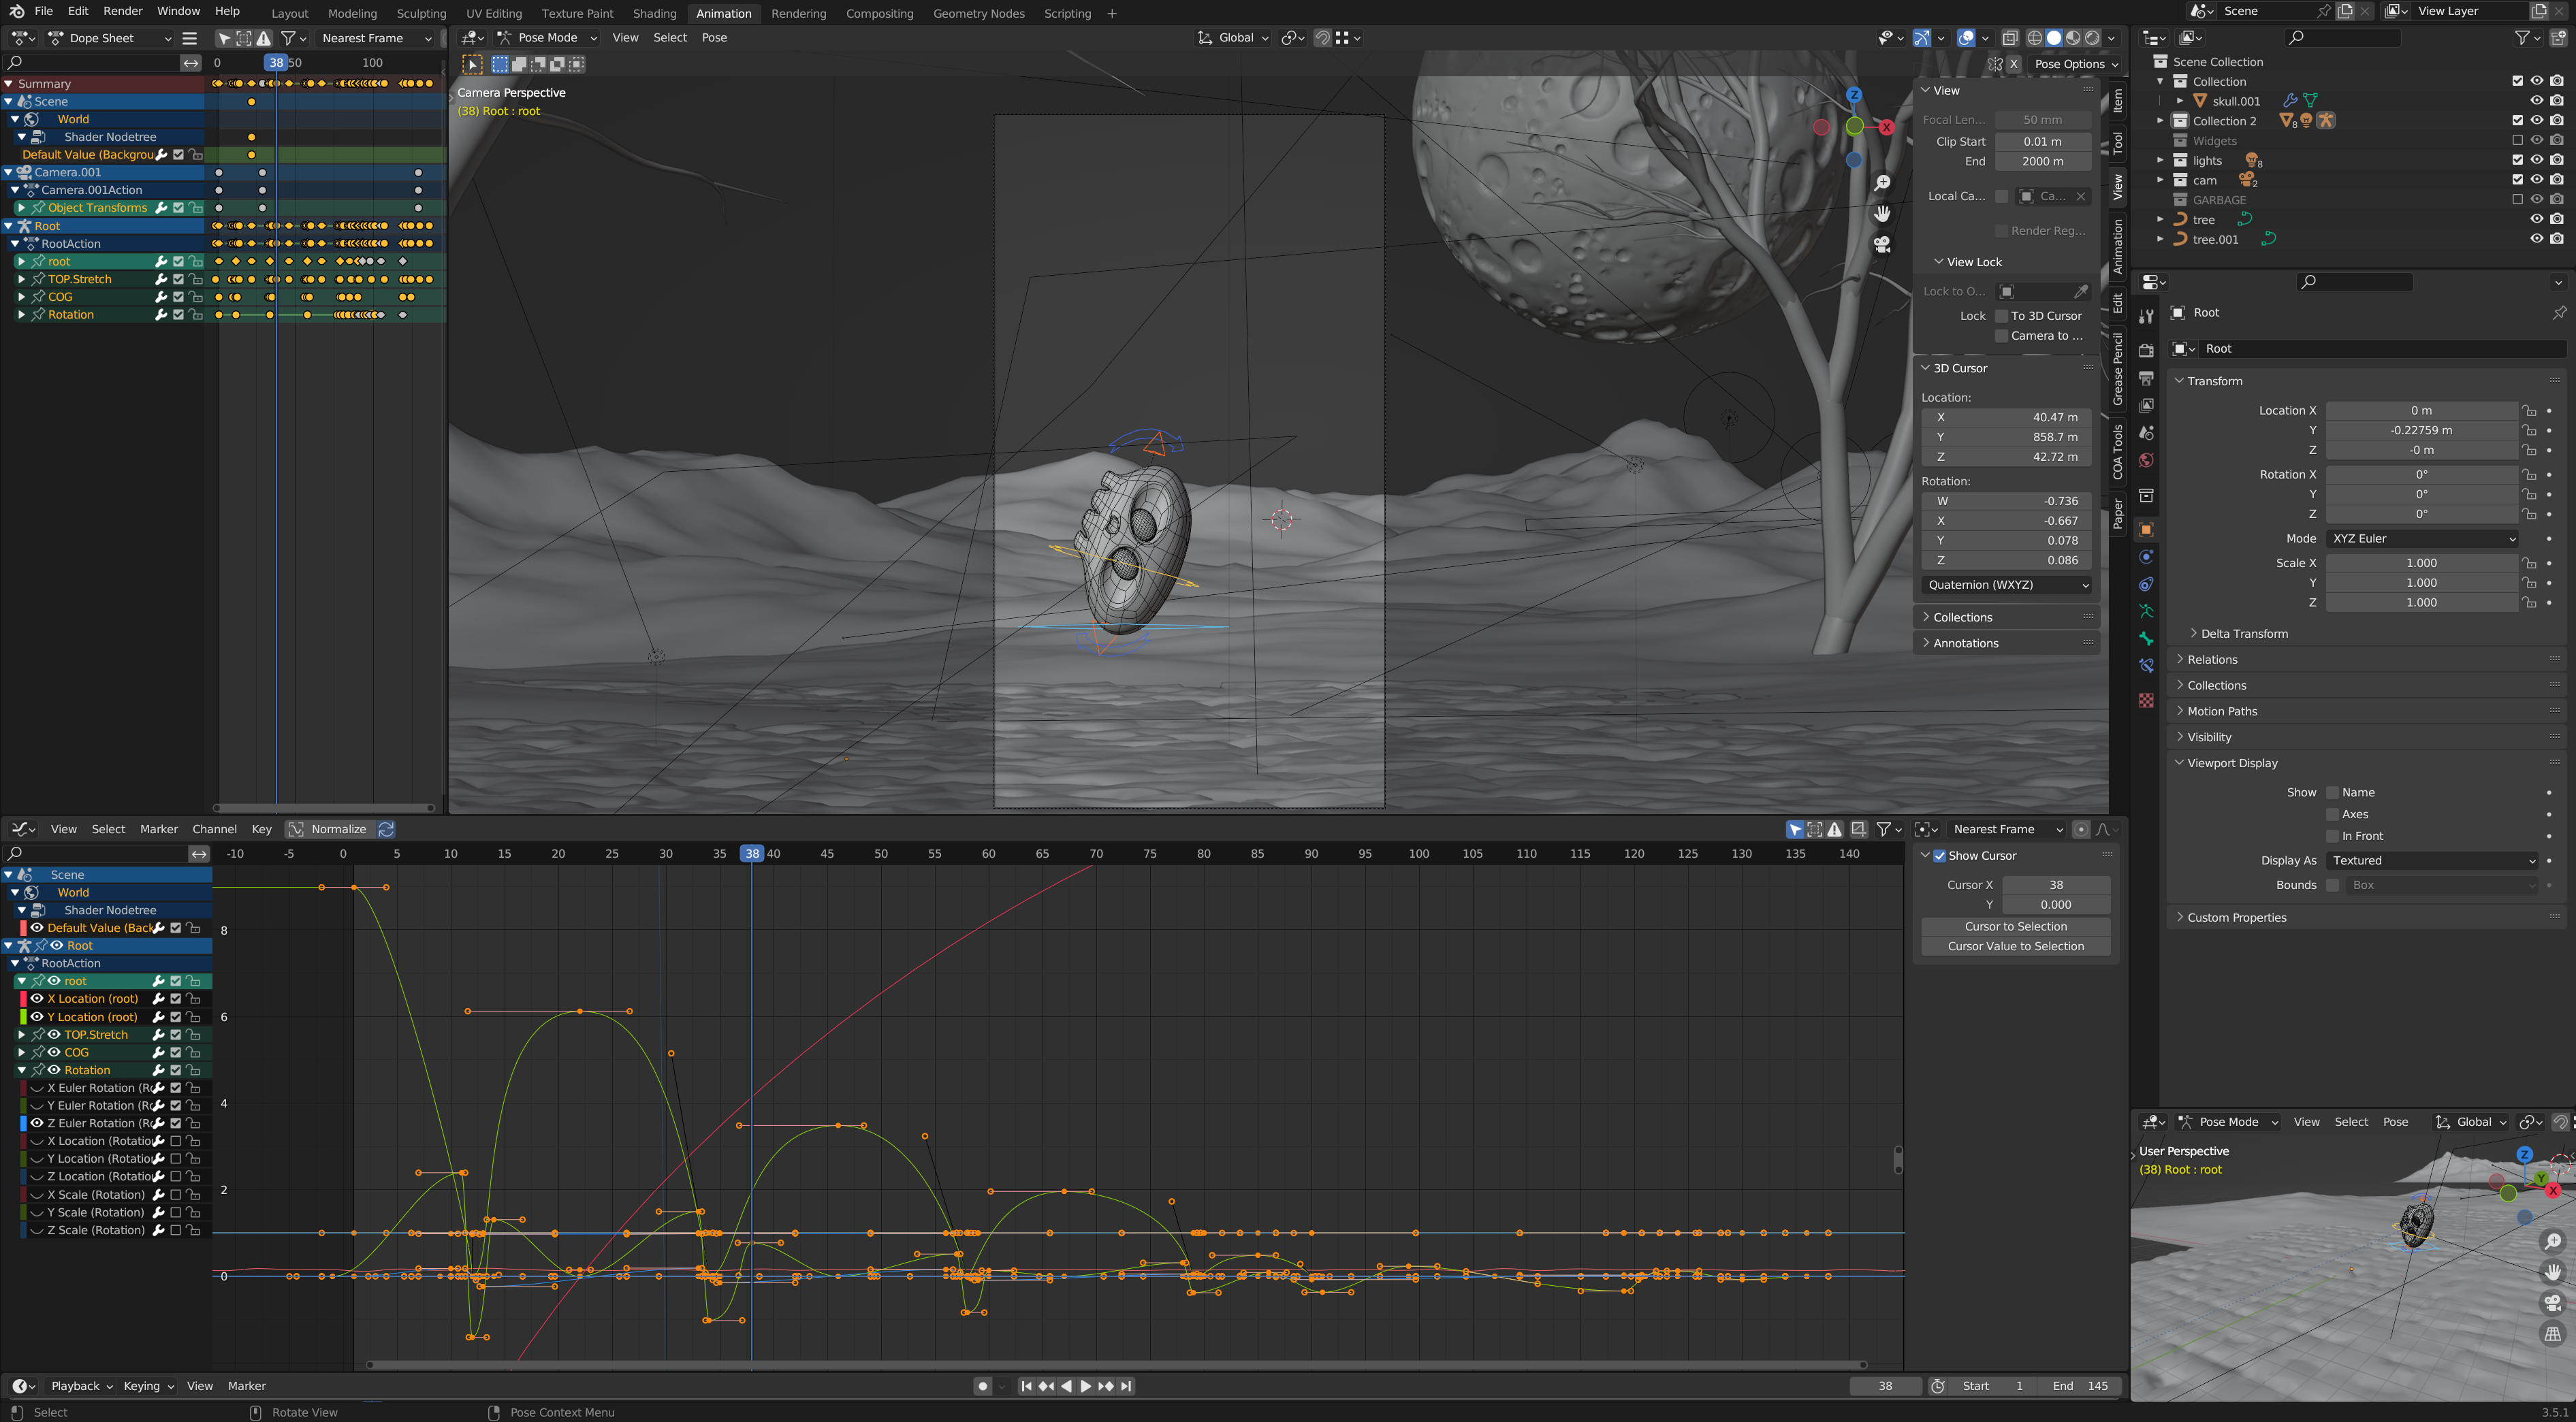Hide skull.001 in the outliner
The image size is (2576, 1422).
click(x=2537, y=101)
